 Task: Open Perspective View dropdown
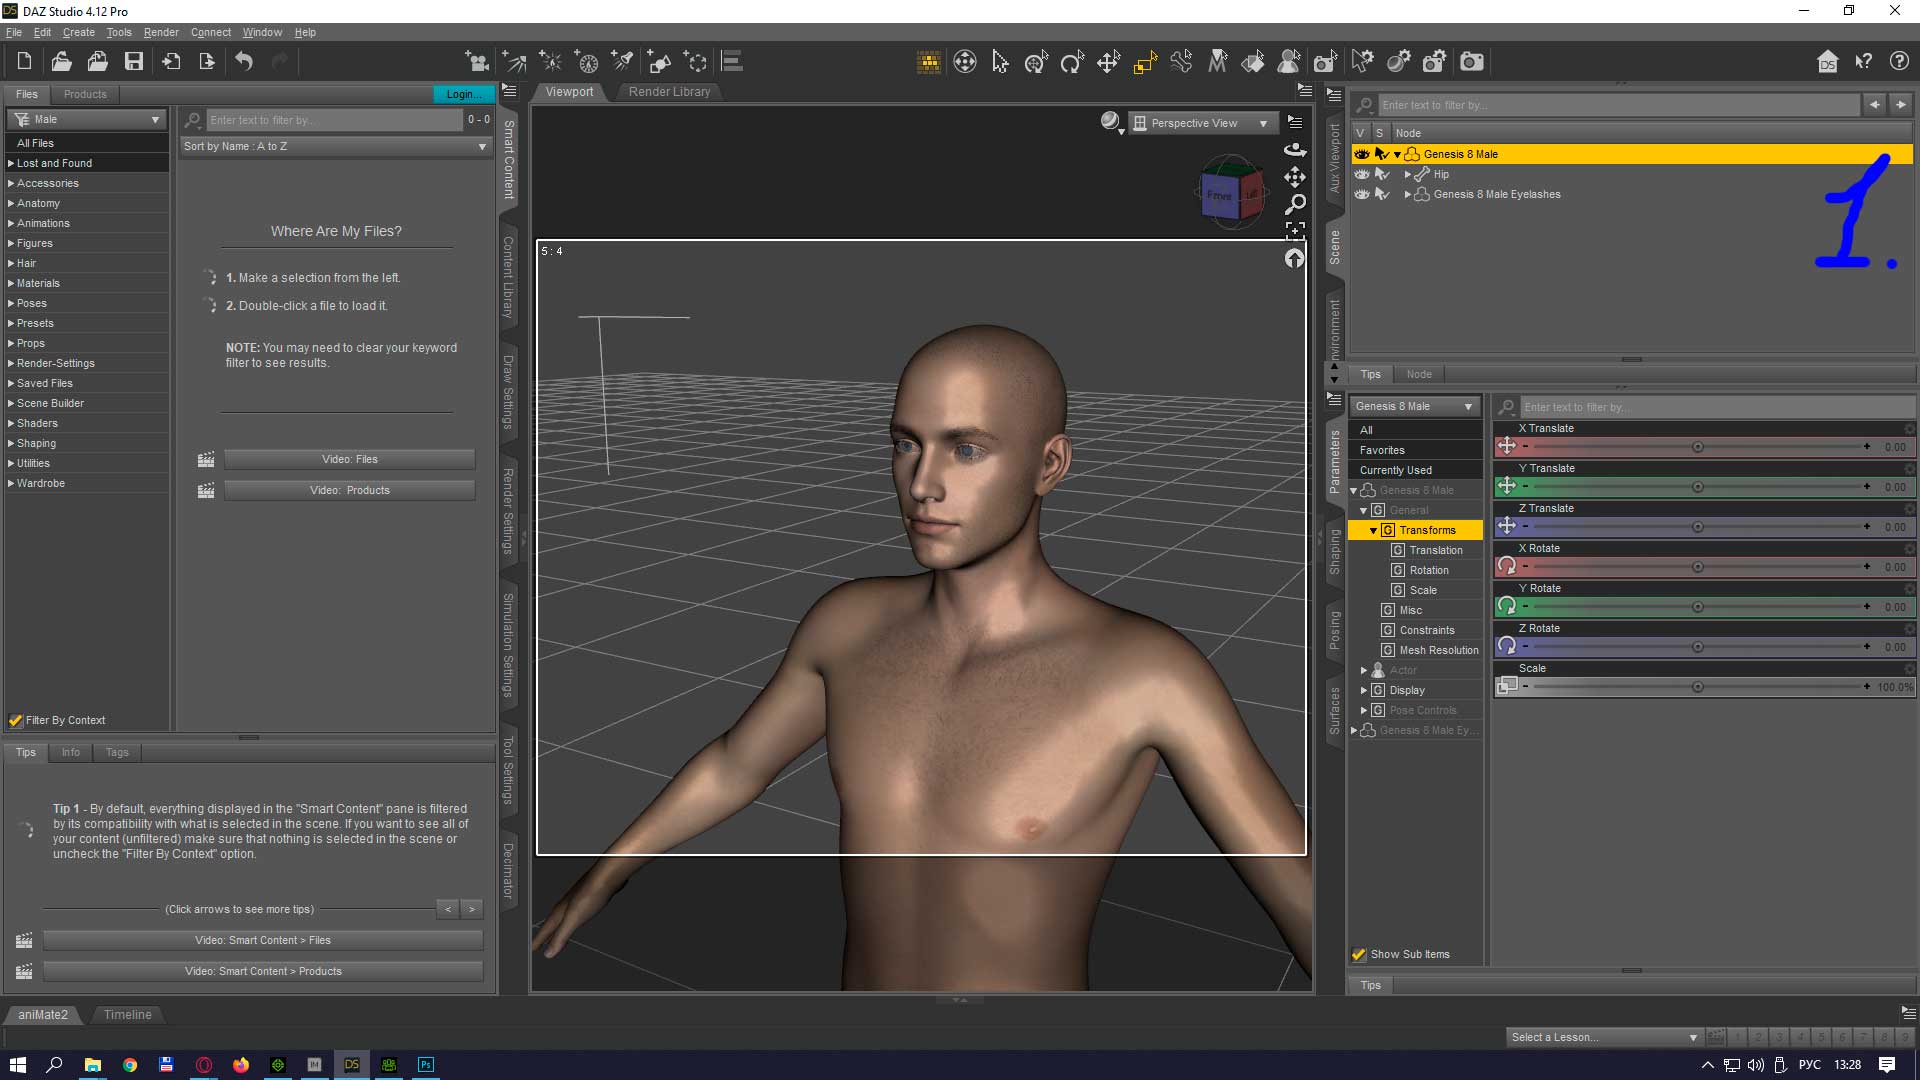(x=1203, y=123)
